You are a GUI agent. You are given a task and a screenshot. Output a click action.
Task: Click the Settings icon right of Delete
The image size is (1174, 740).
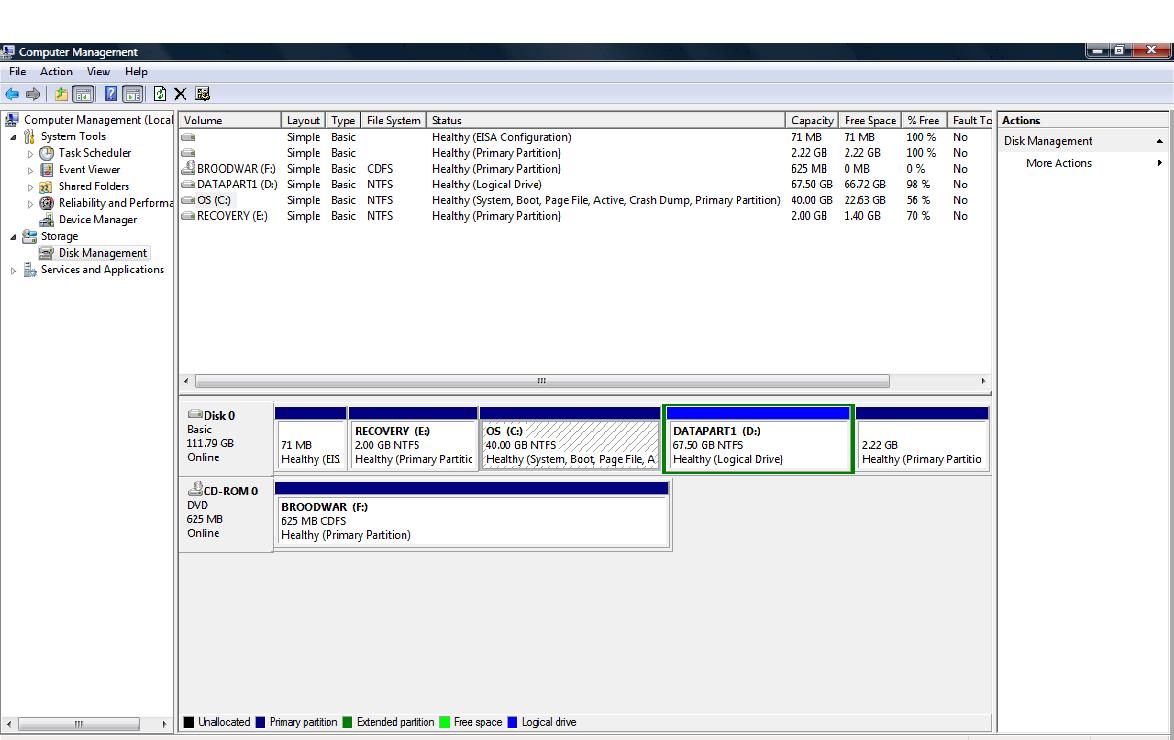click(202, 94)
